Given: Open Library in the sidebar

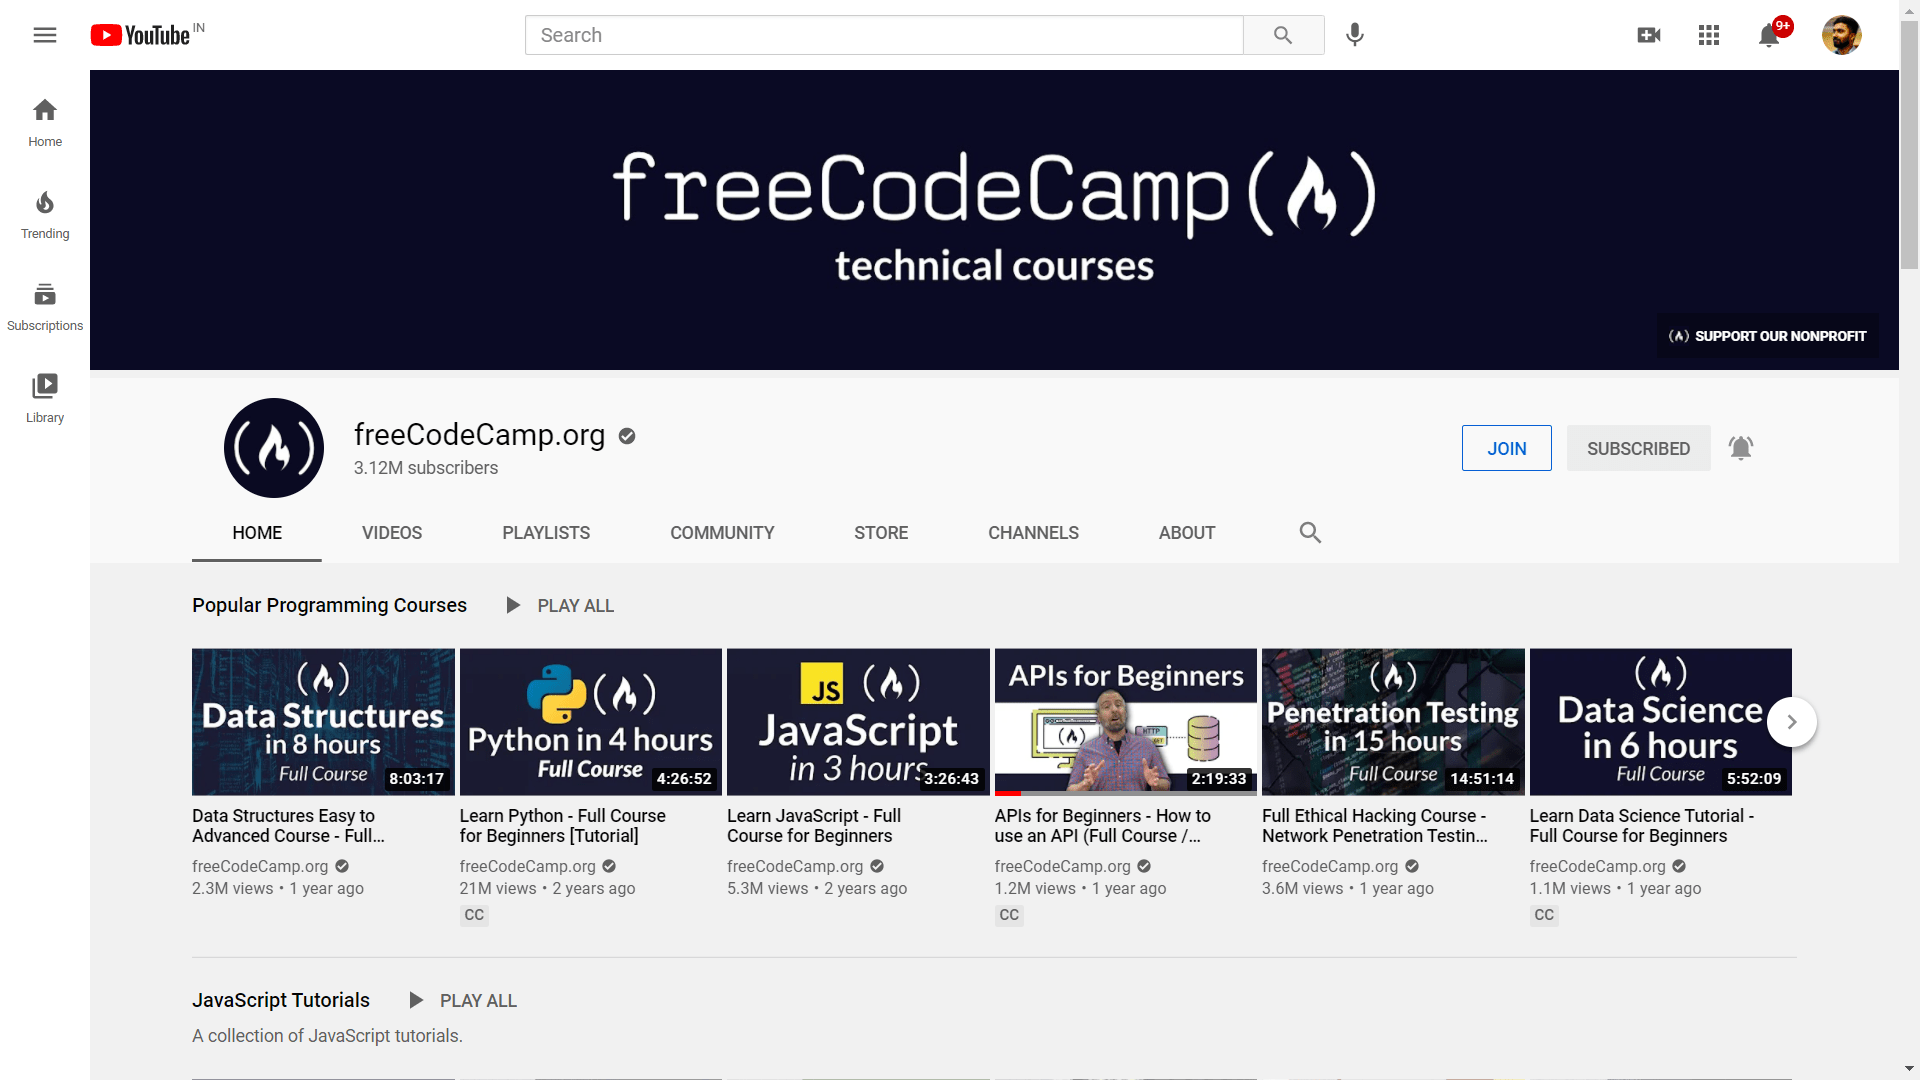Looking at the screenshot, I should coord(45,398).
